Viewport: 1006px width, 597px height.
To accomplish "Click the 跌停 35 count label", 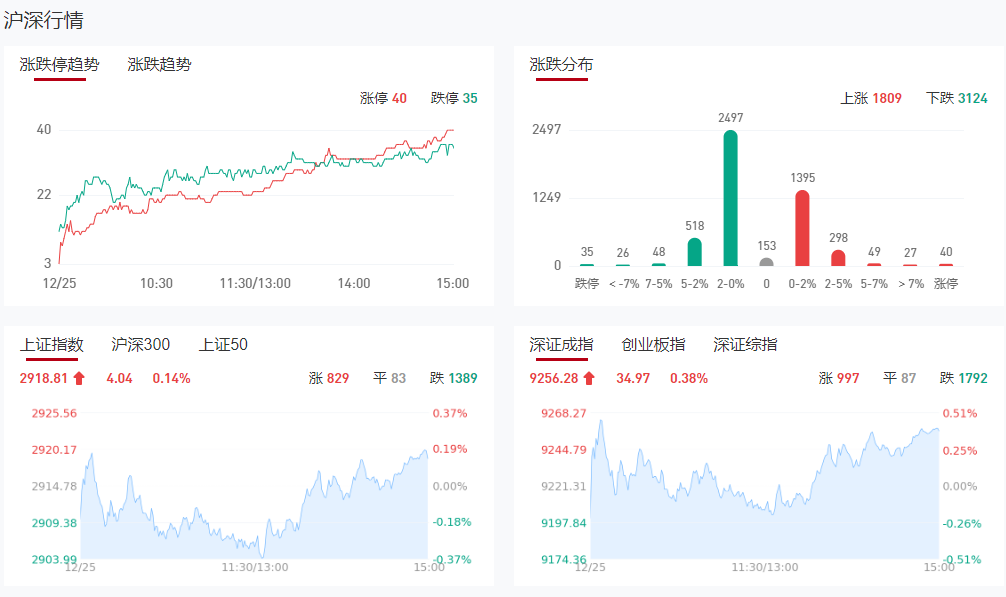I will (454, 98).
